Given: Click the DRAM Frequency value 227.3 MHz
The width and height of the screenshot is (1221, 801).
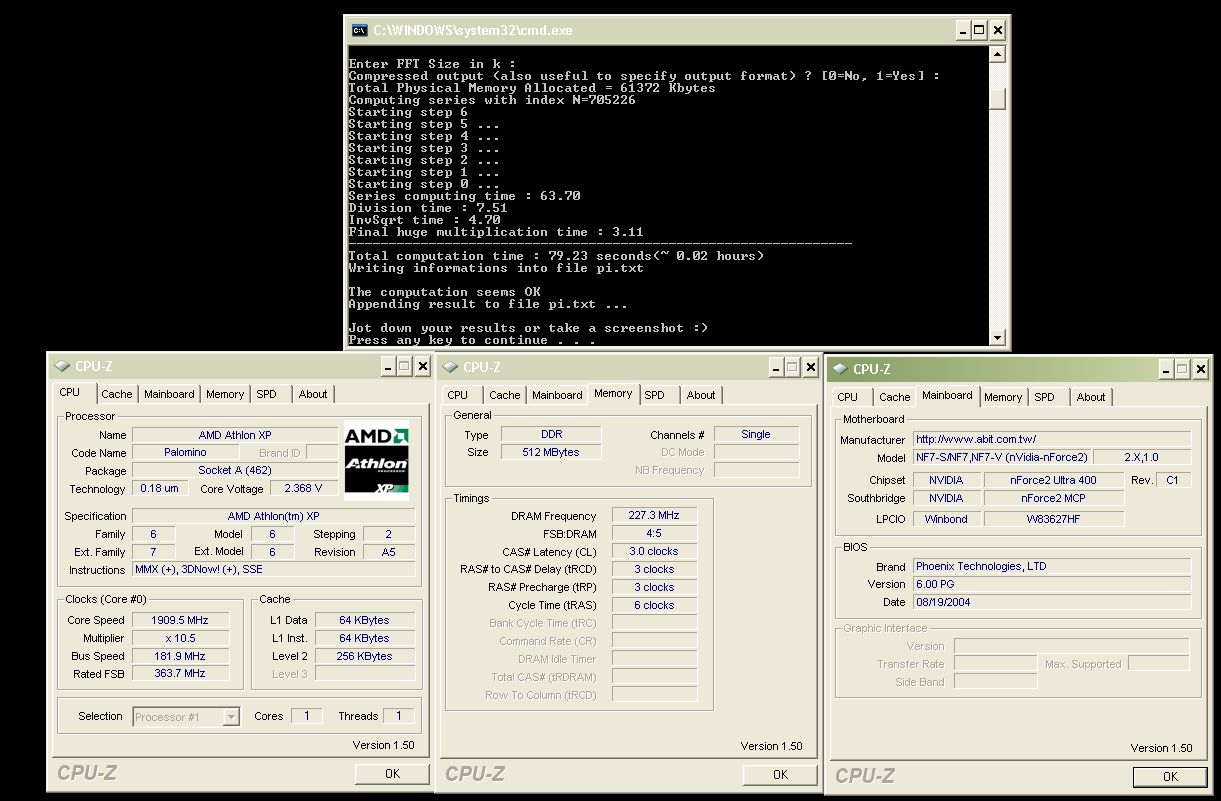Looking at the screenshot, I should [655, 515].
